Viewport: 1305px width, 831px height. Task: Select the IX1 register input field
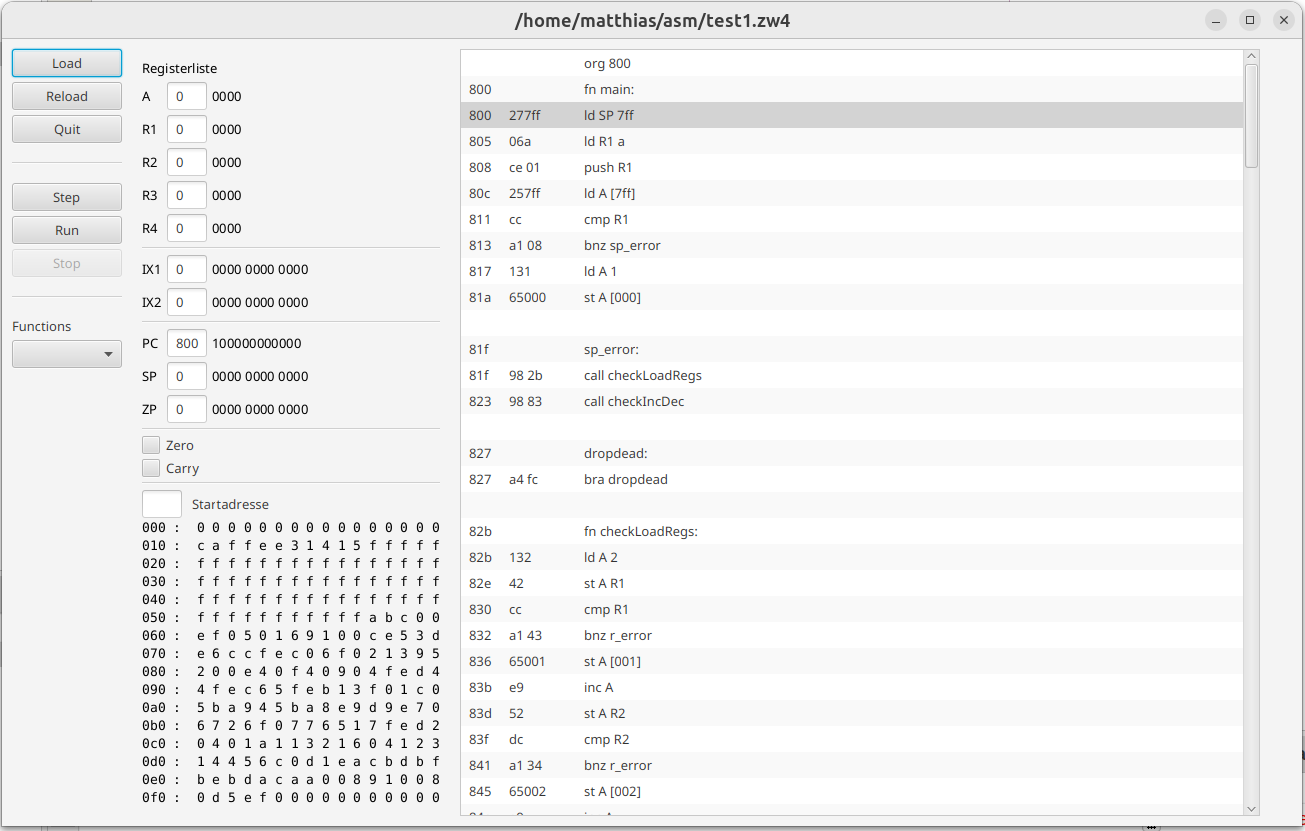pyautogui.click(x=187, y=269)
